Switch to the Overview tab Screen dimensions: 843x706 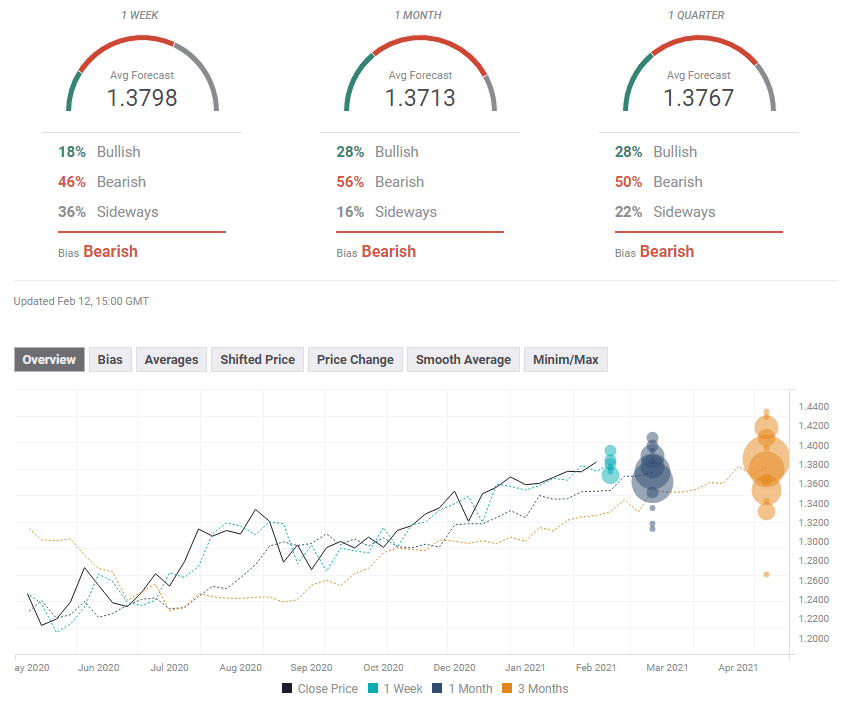pos(49,360)
